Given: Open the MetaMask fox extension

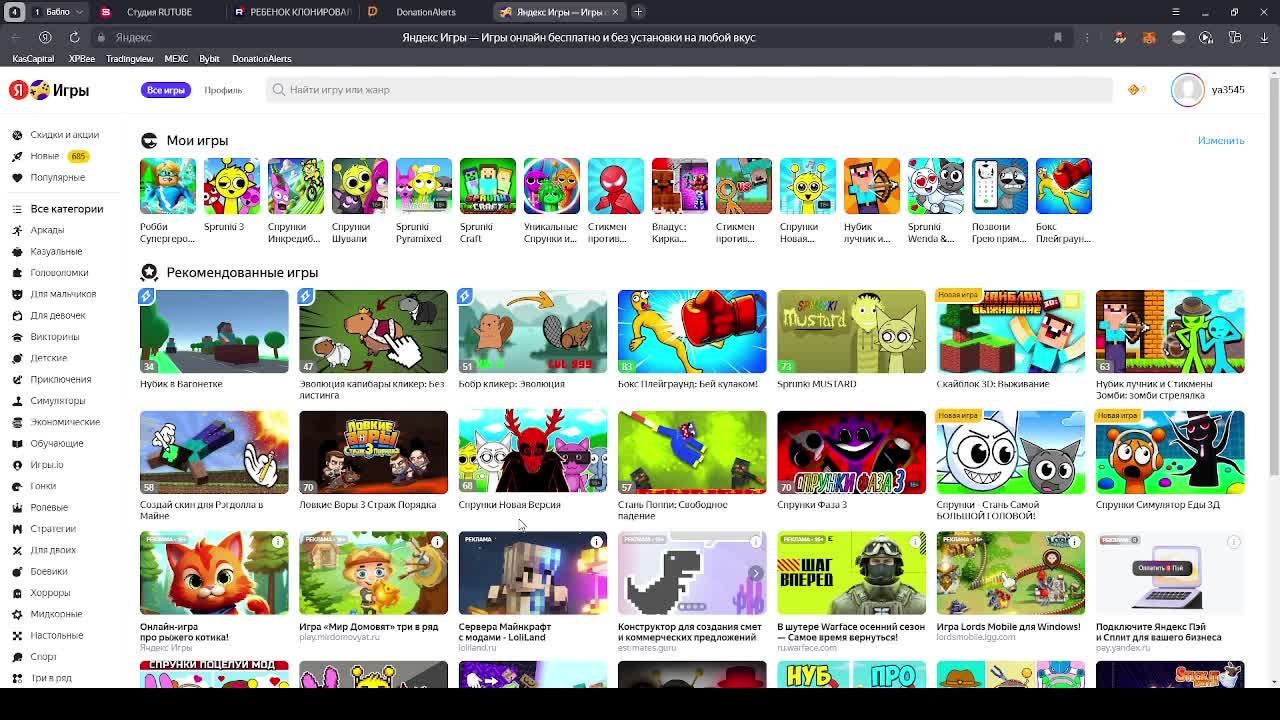Looking at the screenshot, I should pyautogui.click(x=1149, y=37).
